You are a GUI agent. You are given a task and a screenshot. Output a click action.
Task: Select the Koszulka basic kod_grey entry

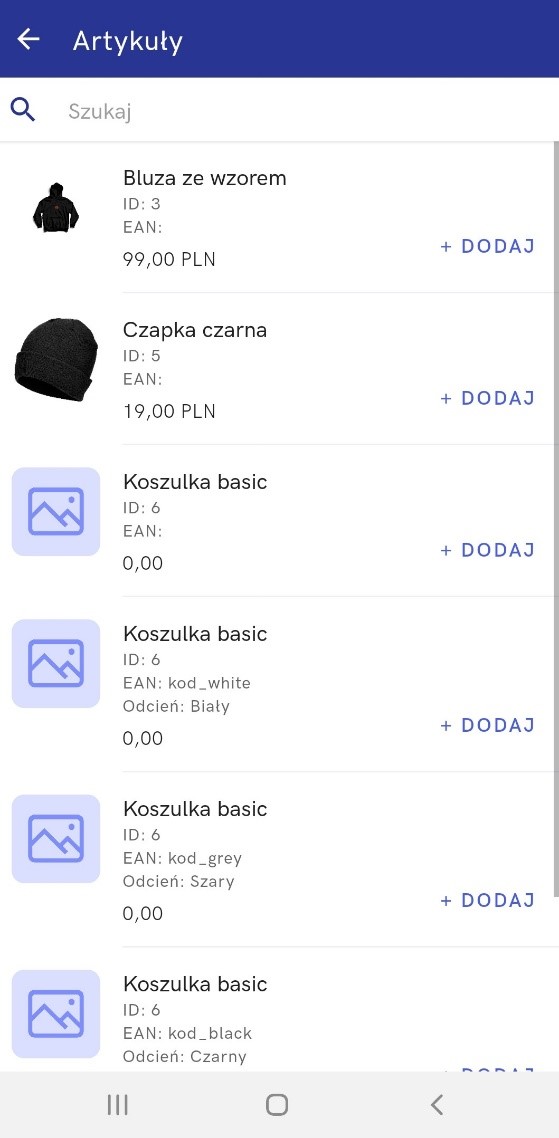coord(280,859)
